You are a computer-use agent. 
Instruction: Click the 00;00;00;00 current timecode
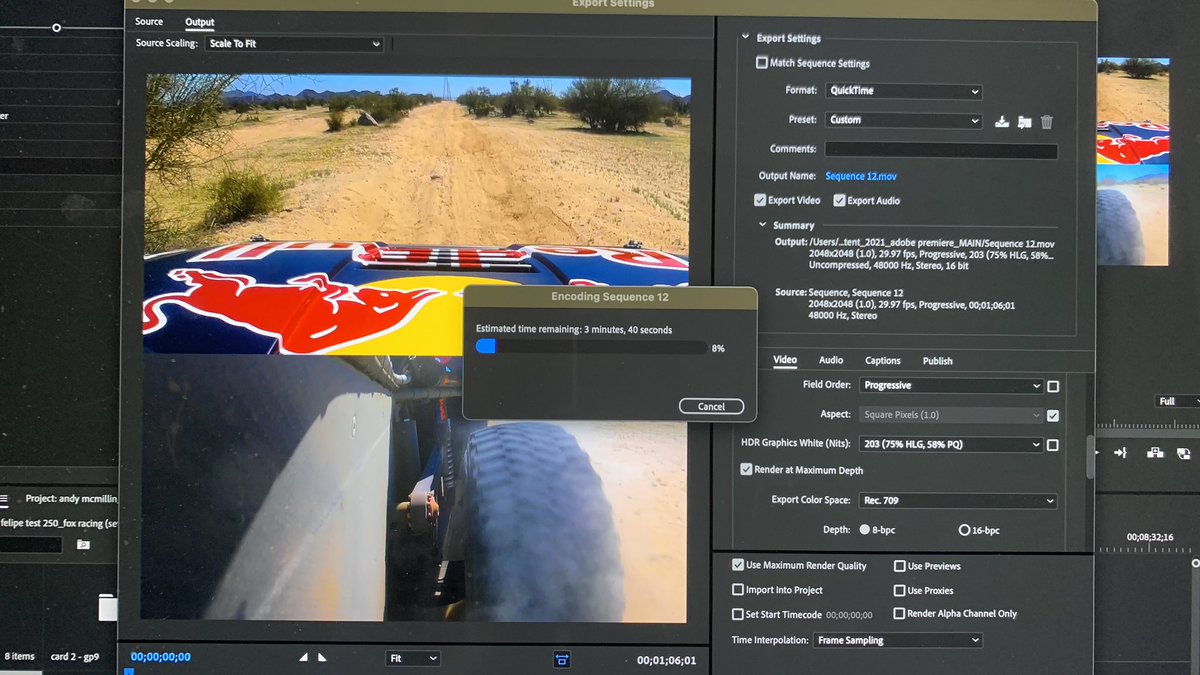click(x=160, y=657)
